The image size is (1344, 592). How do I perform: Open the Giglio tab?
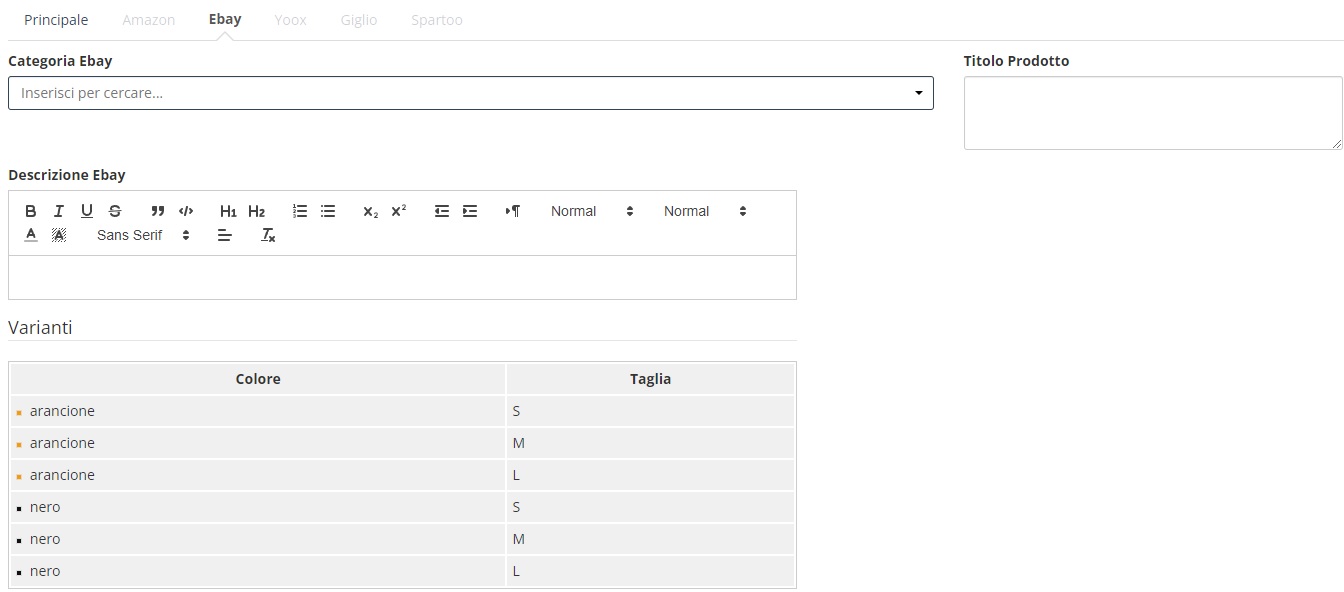[x=359, y=20]
